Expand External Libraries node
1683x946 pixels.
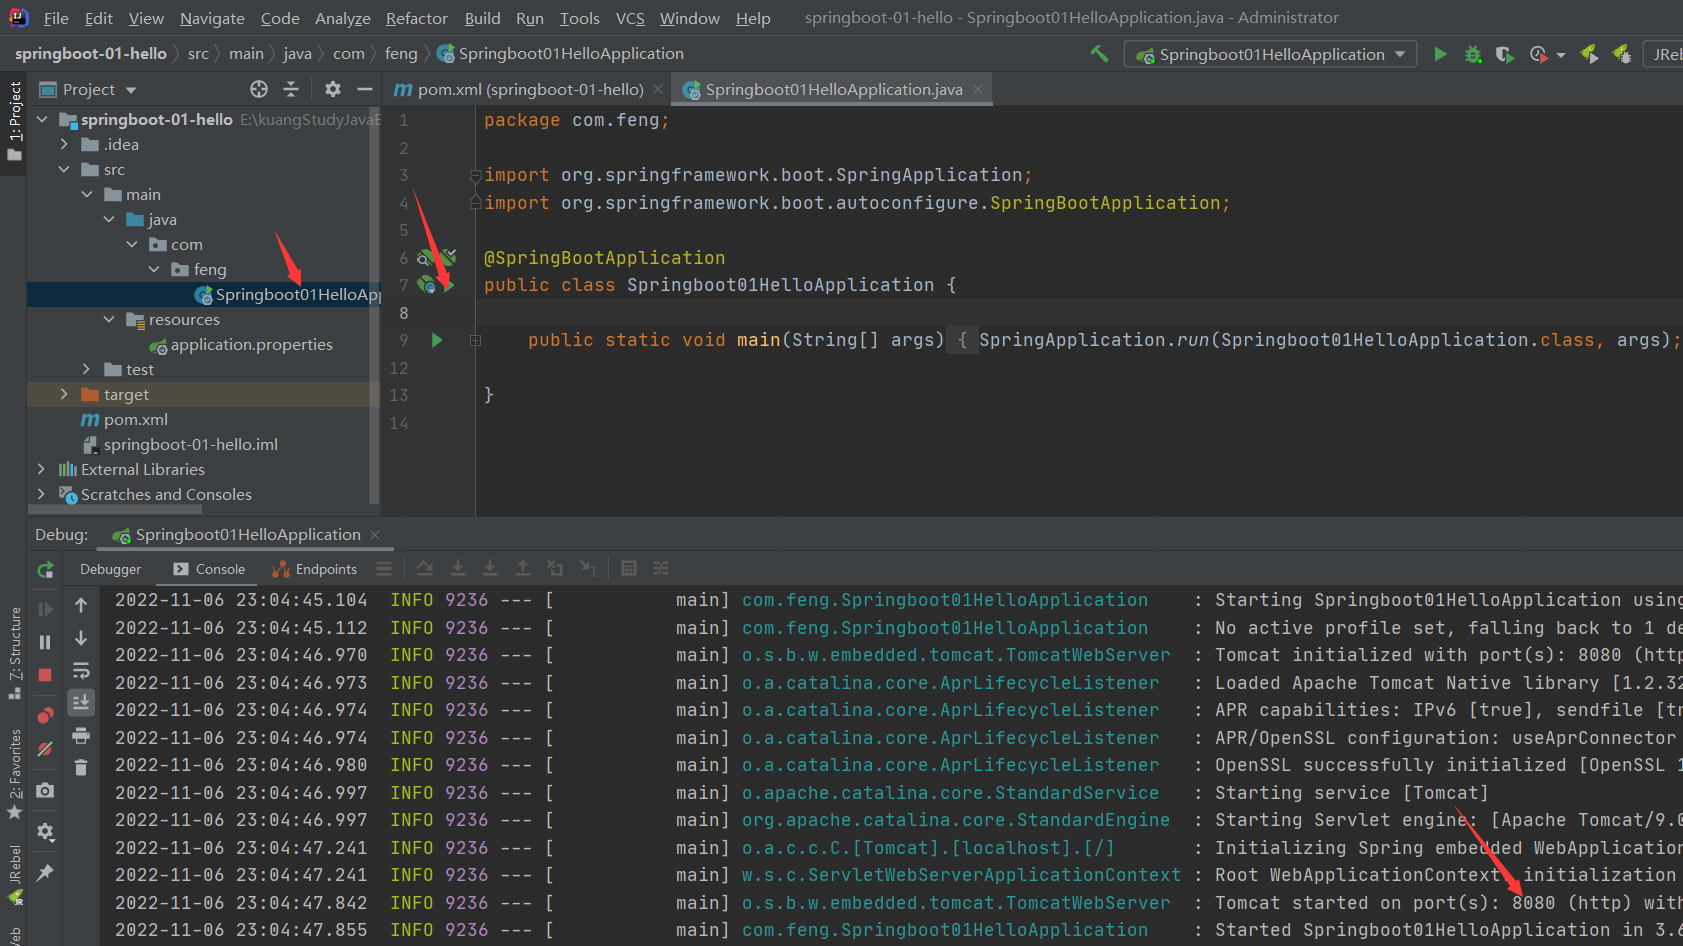pyautogui.click(x=41, y=469)
